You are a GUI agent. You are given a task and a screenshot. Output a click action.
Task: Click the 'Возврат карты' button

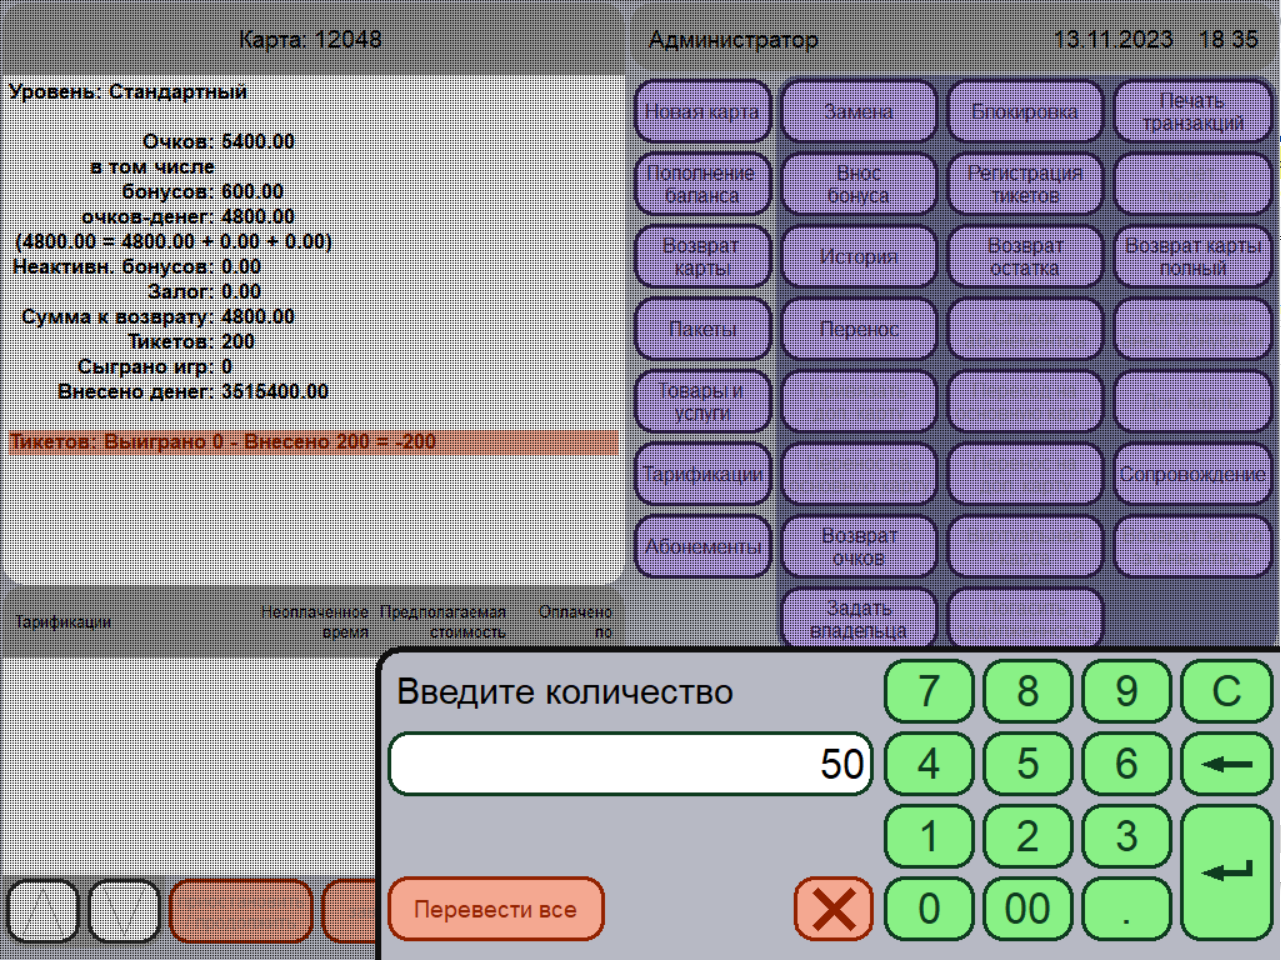point(702,256)
